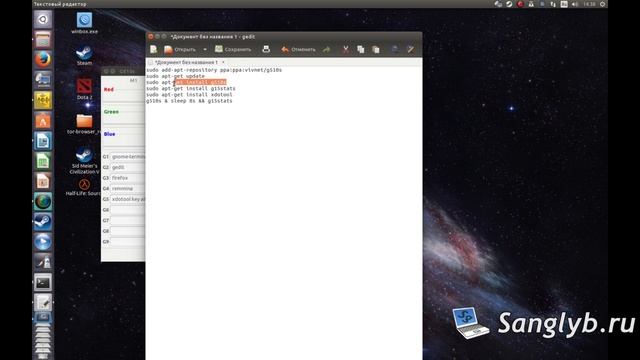Open Sid Meier's Civilization V shortcut

pos(84,161)
